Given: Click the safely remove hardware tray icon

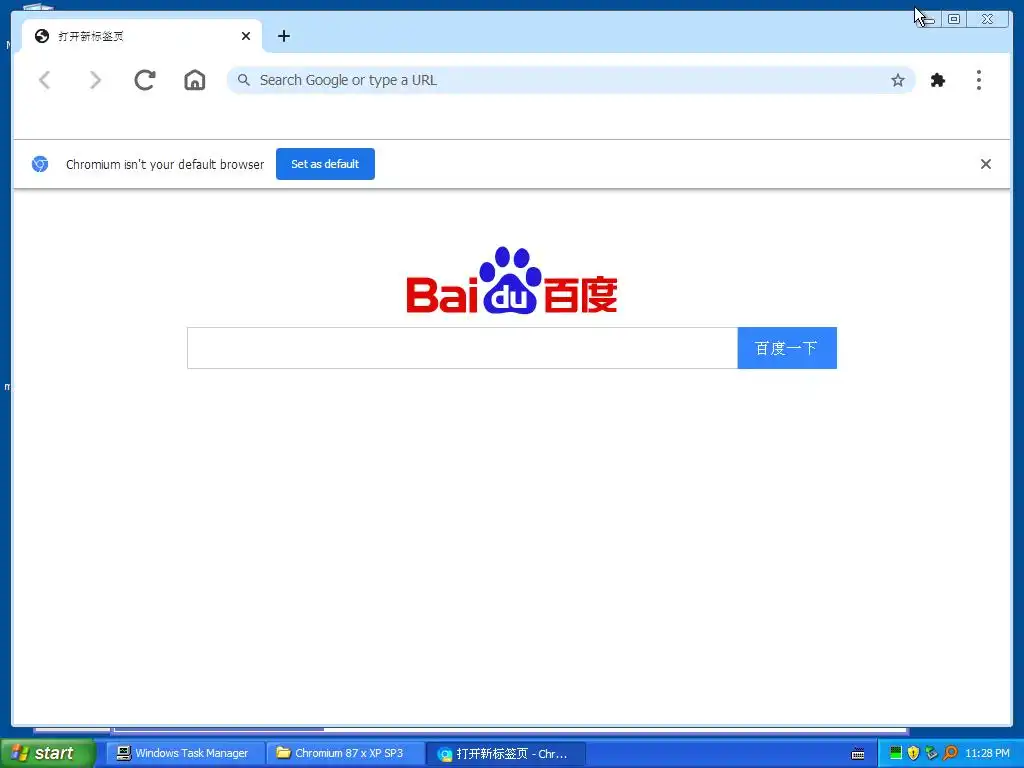Looking at the screenshot, I should pyautogui.click(x=932, y=753).
